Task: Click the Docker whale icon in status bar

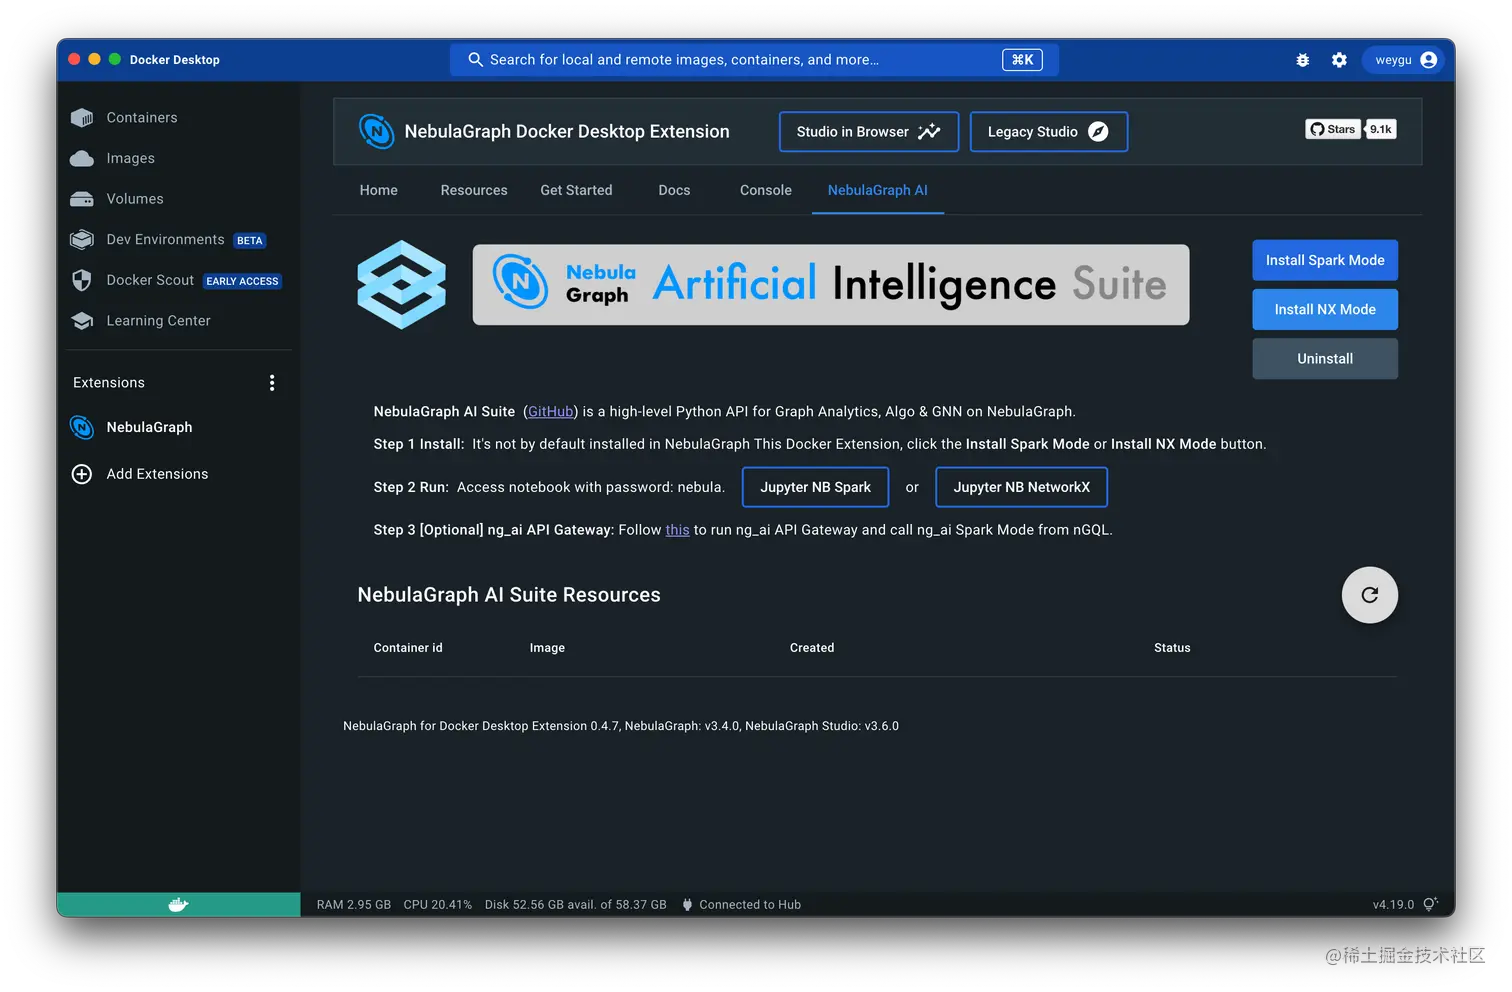Action: [178, 905]
